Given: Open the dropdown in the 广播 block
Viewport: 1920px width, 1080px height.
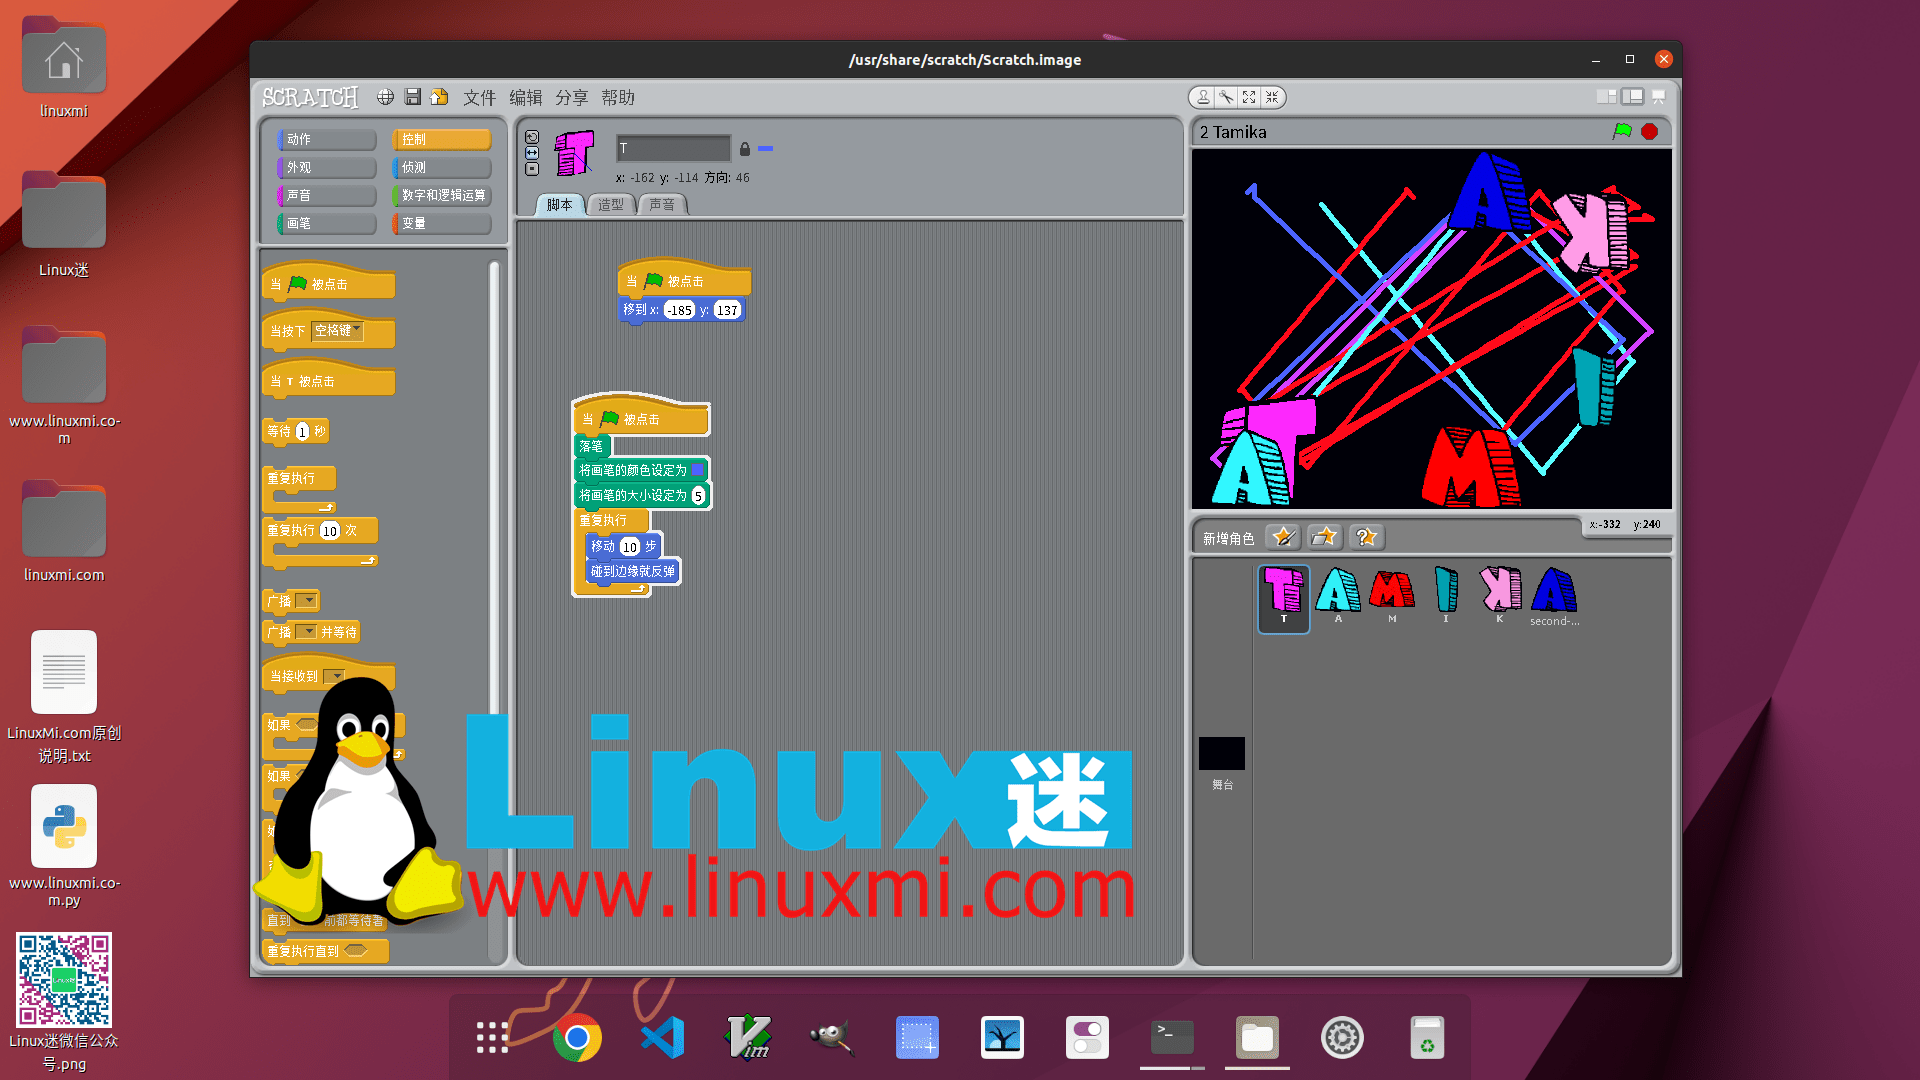Looking at the screenshot, I should tap(306, 600).
